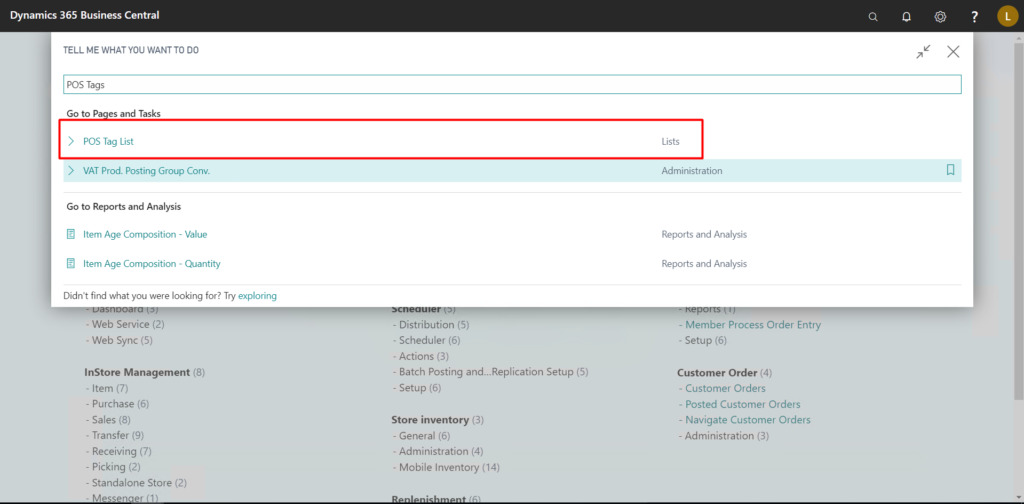Open Member Process Order Entry link
The height and width of the screenshot is (504, 1024).
point(753,324)
